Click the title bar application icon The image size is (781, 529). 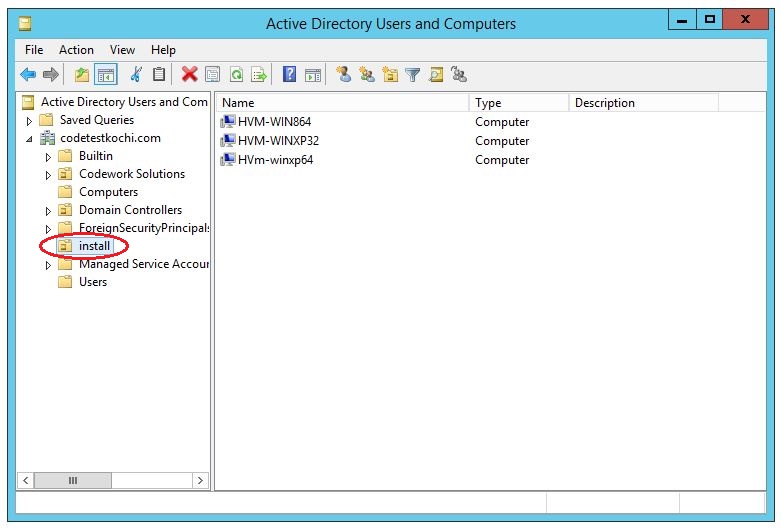point(25,23)
